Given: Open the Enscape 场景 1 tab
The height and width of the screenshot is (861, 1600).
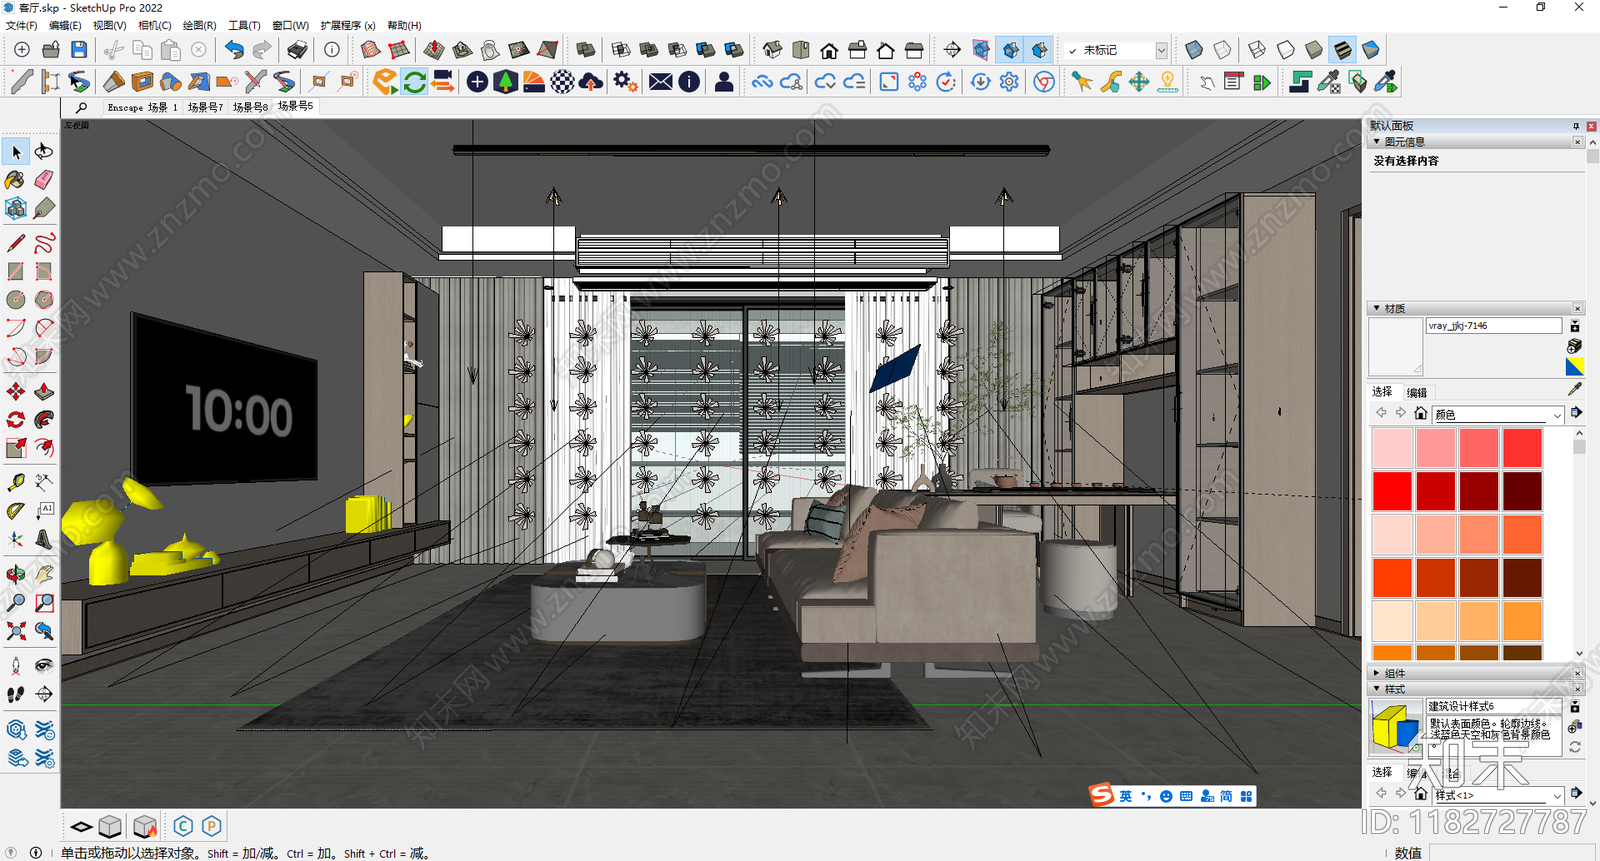Looking at the screenshot, I should [x=142, y=107].
